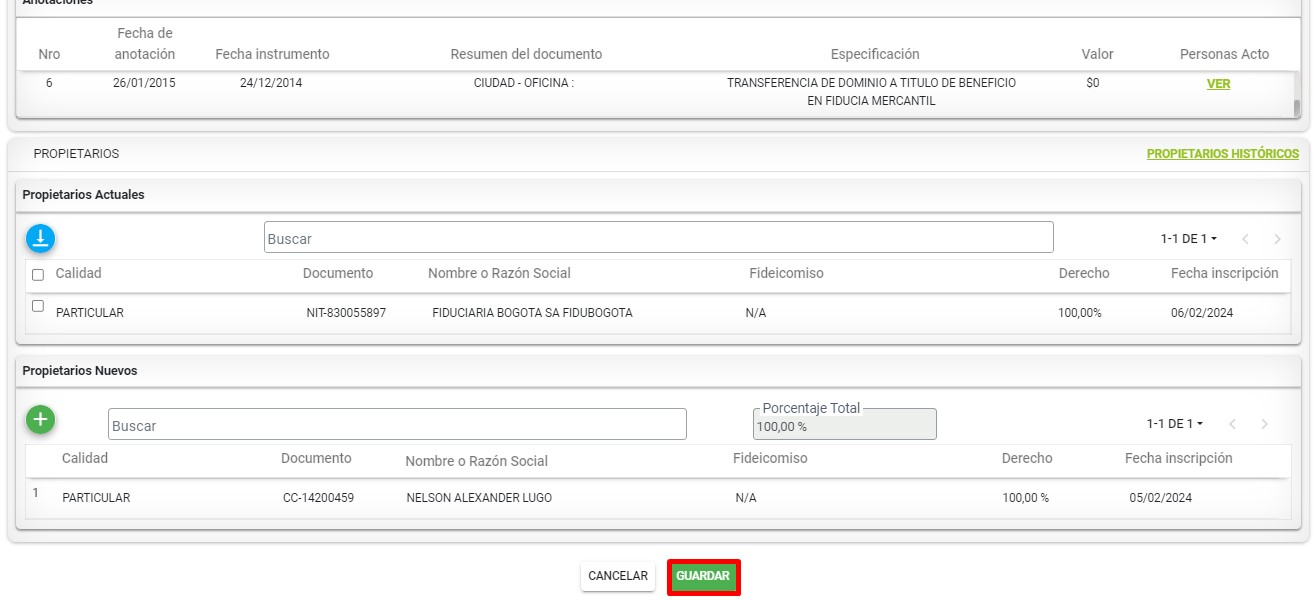This screenshot has height=601, width=1313.
Task: Select all current owners via header checkbox
Action: [x=38, y=274]
